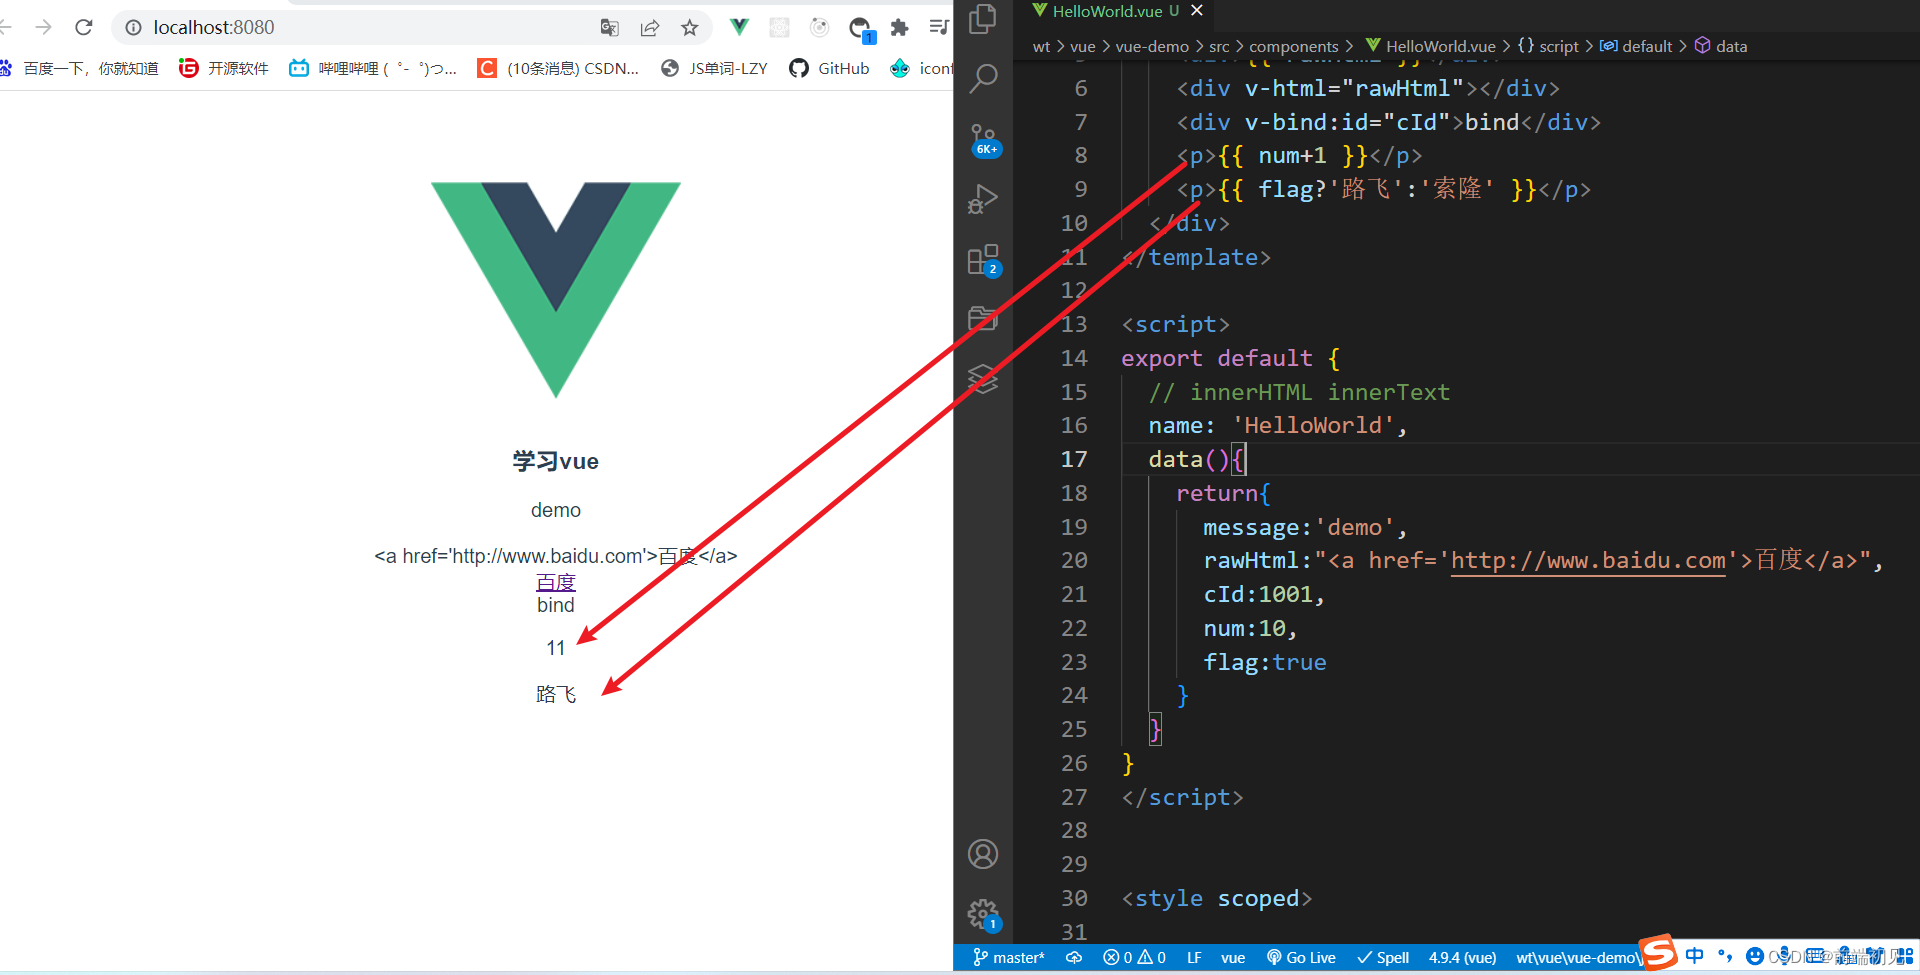1920x975 pixels.
Task: Click the vue breadcrumb segment
Action: tap(1083, 46)
